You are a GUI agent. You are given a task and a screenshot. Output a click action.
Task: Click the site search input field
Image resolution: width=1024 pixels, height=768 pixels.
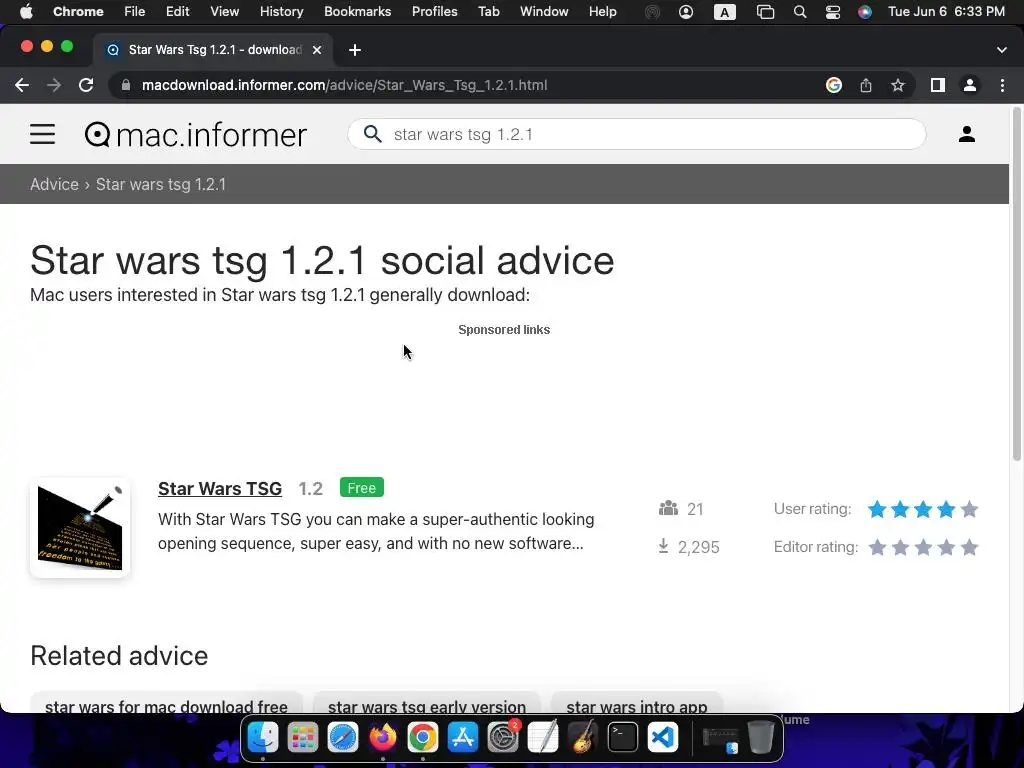coord(637,134)
